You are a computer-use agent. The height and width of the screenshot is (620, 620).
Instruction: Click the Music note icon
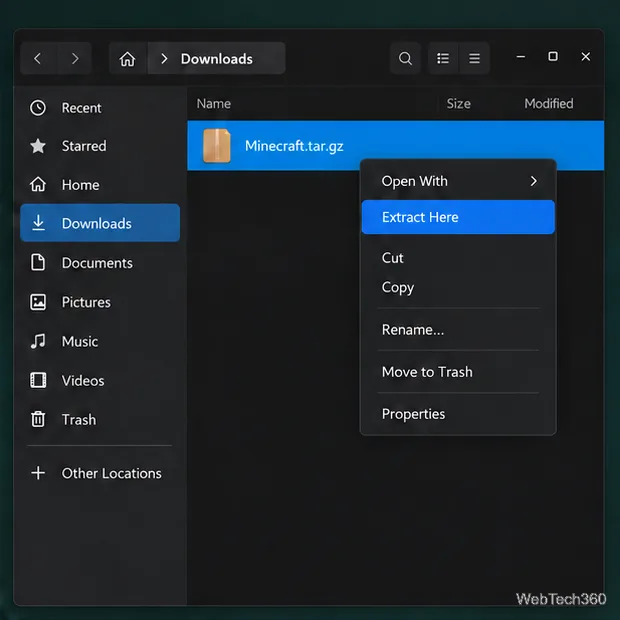pos(38,341)
